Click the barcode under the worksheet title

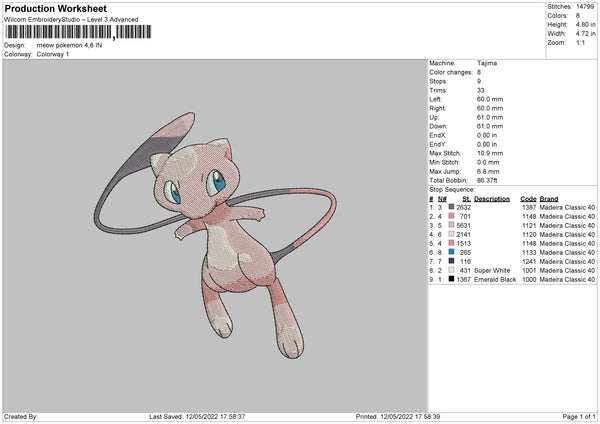pos(78,32)
